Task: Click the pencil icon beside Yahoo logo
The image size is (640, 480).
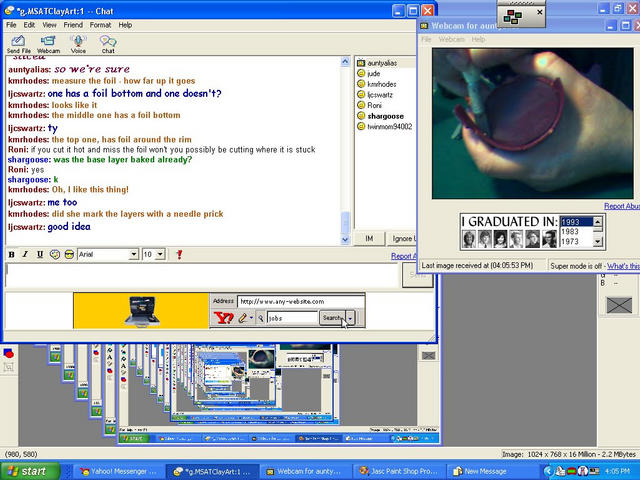Action: [243, 318]
